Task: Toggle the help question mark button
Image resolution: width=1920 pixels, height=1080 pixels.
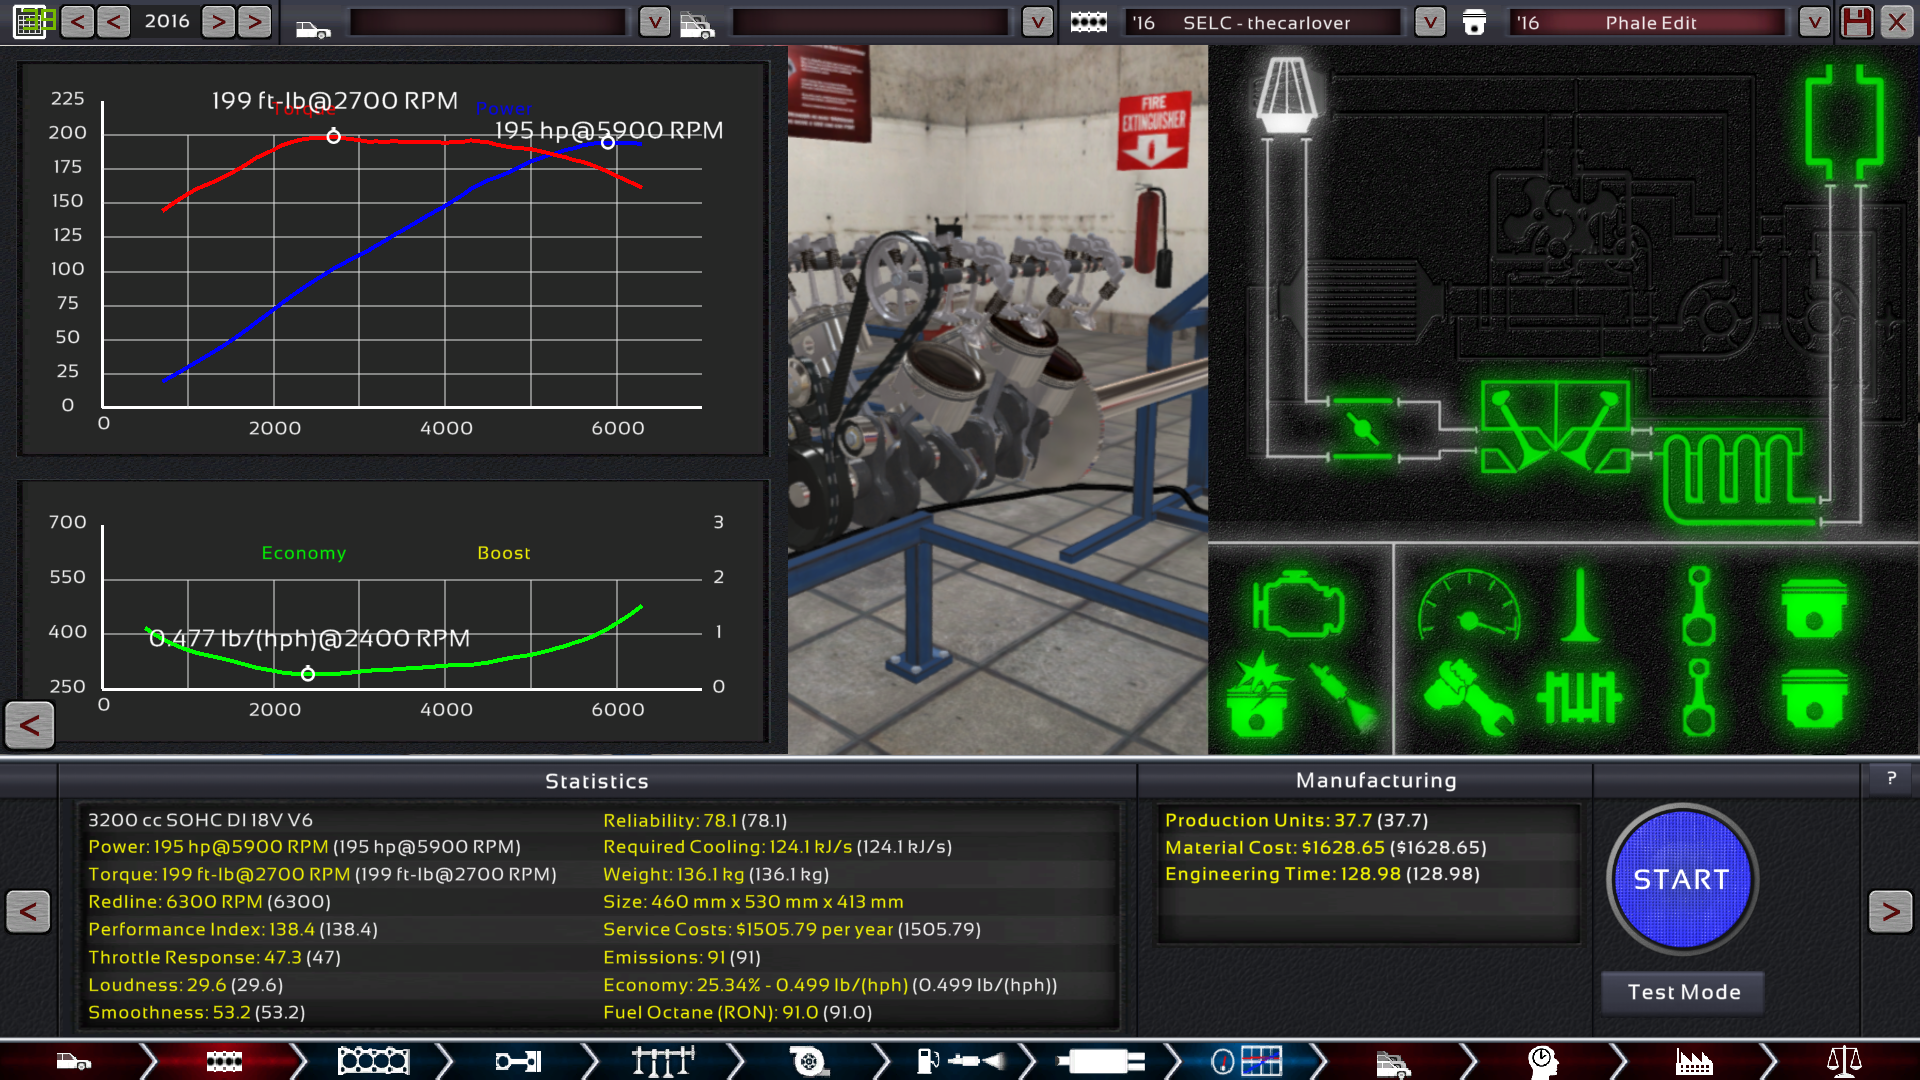Action: click(x=1890, y=778)
